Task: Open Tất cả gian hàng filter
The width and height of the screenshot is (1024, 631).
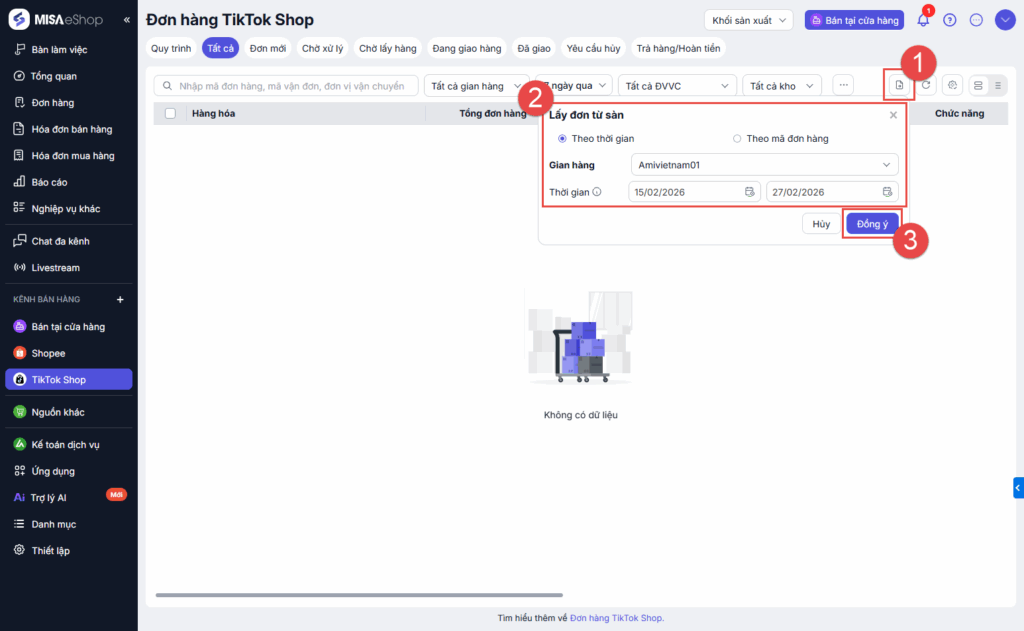Action: 477,86
